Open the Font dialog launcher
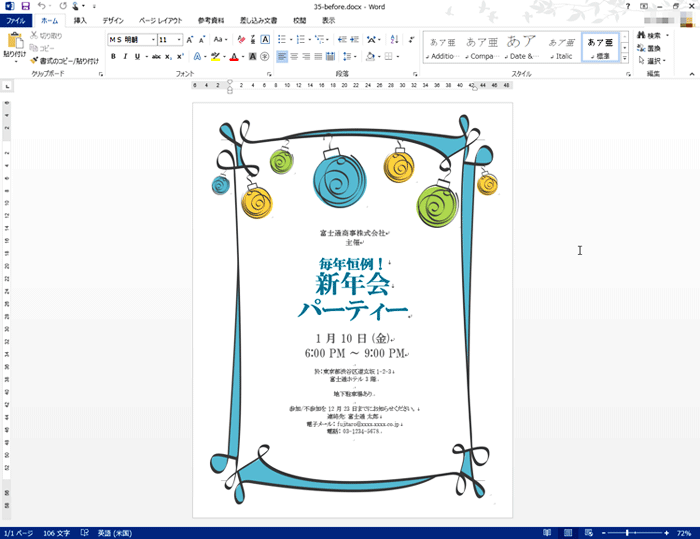The image size is (700, 539). pyautogui.click(x=269, y=74)
